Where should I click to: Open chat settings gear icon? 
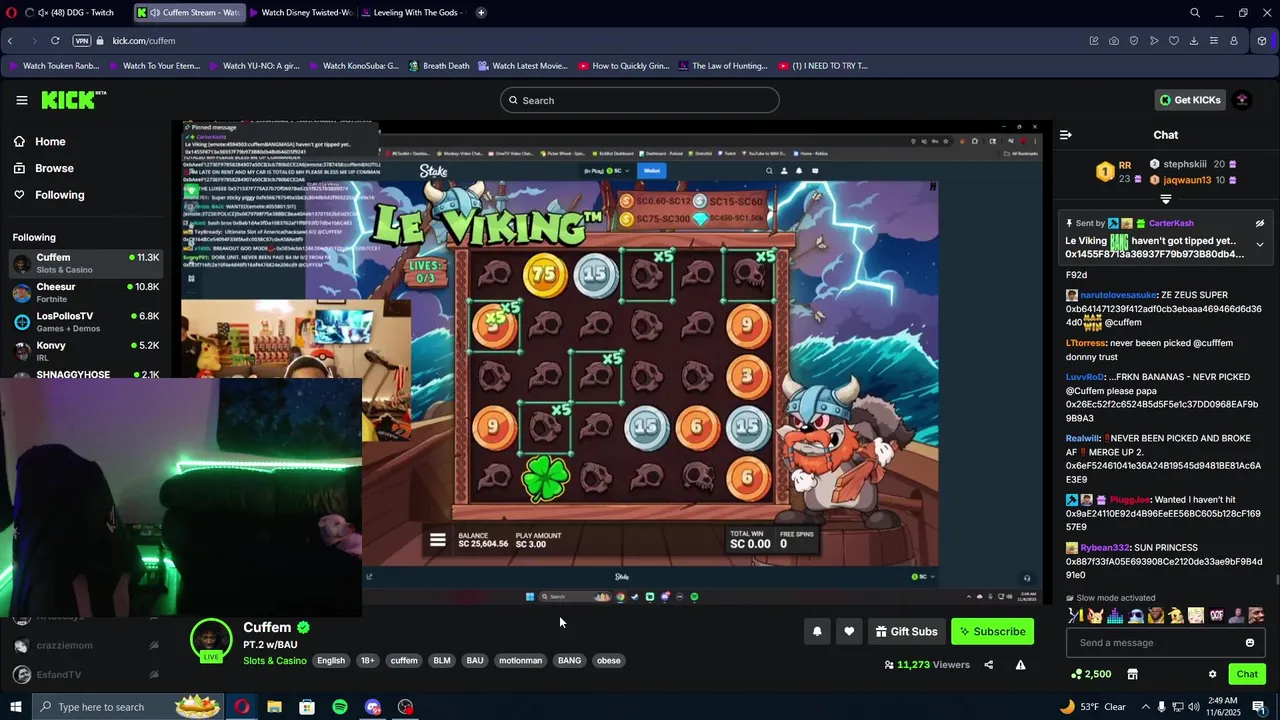coord(1212,674)
